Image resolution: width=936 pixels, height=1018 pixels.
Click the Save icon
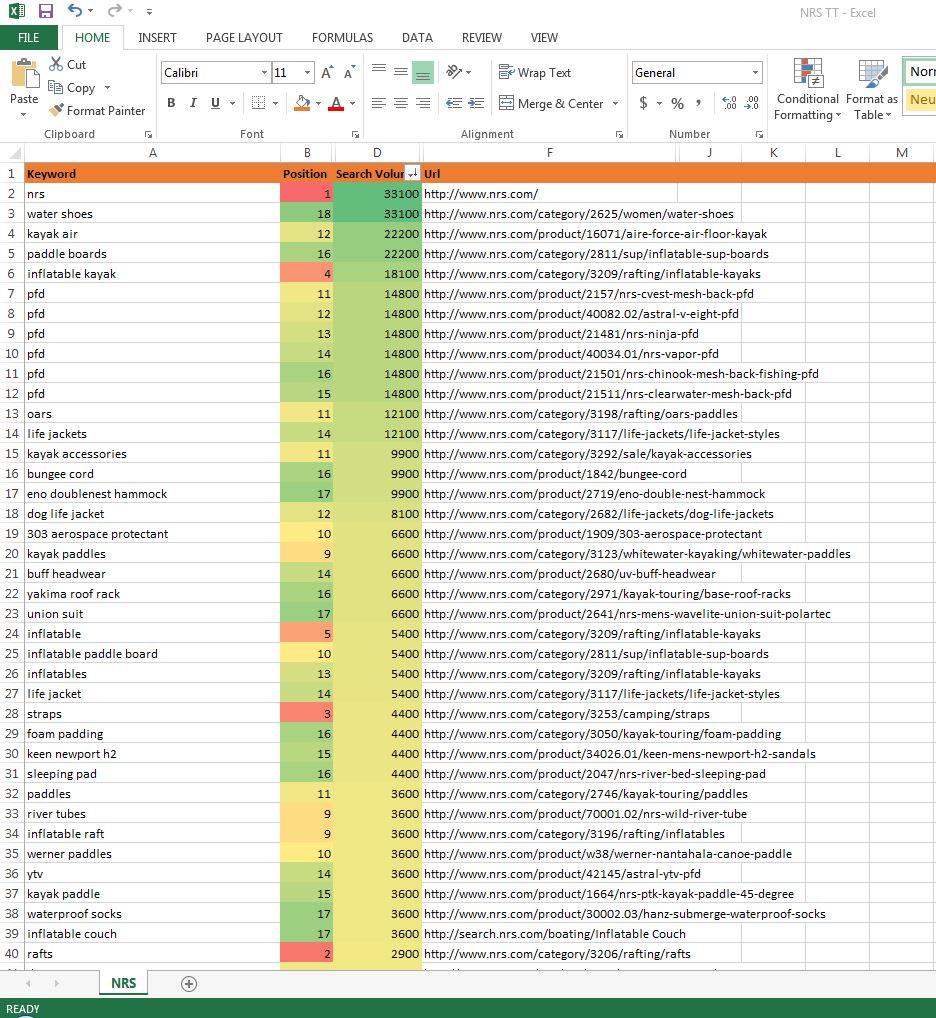click(43, 10)
